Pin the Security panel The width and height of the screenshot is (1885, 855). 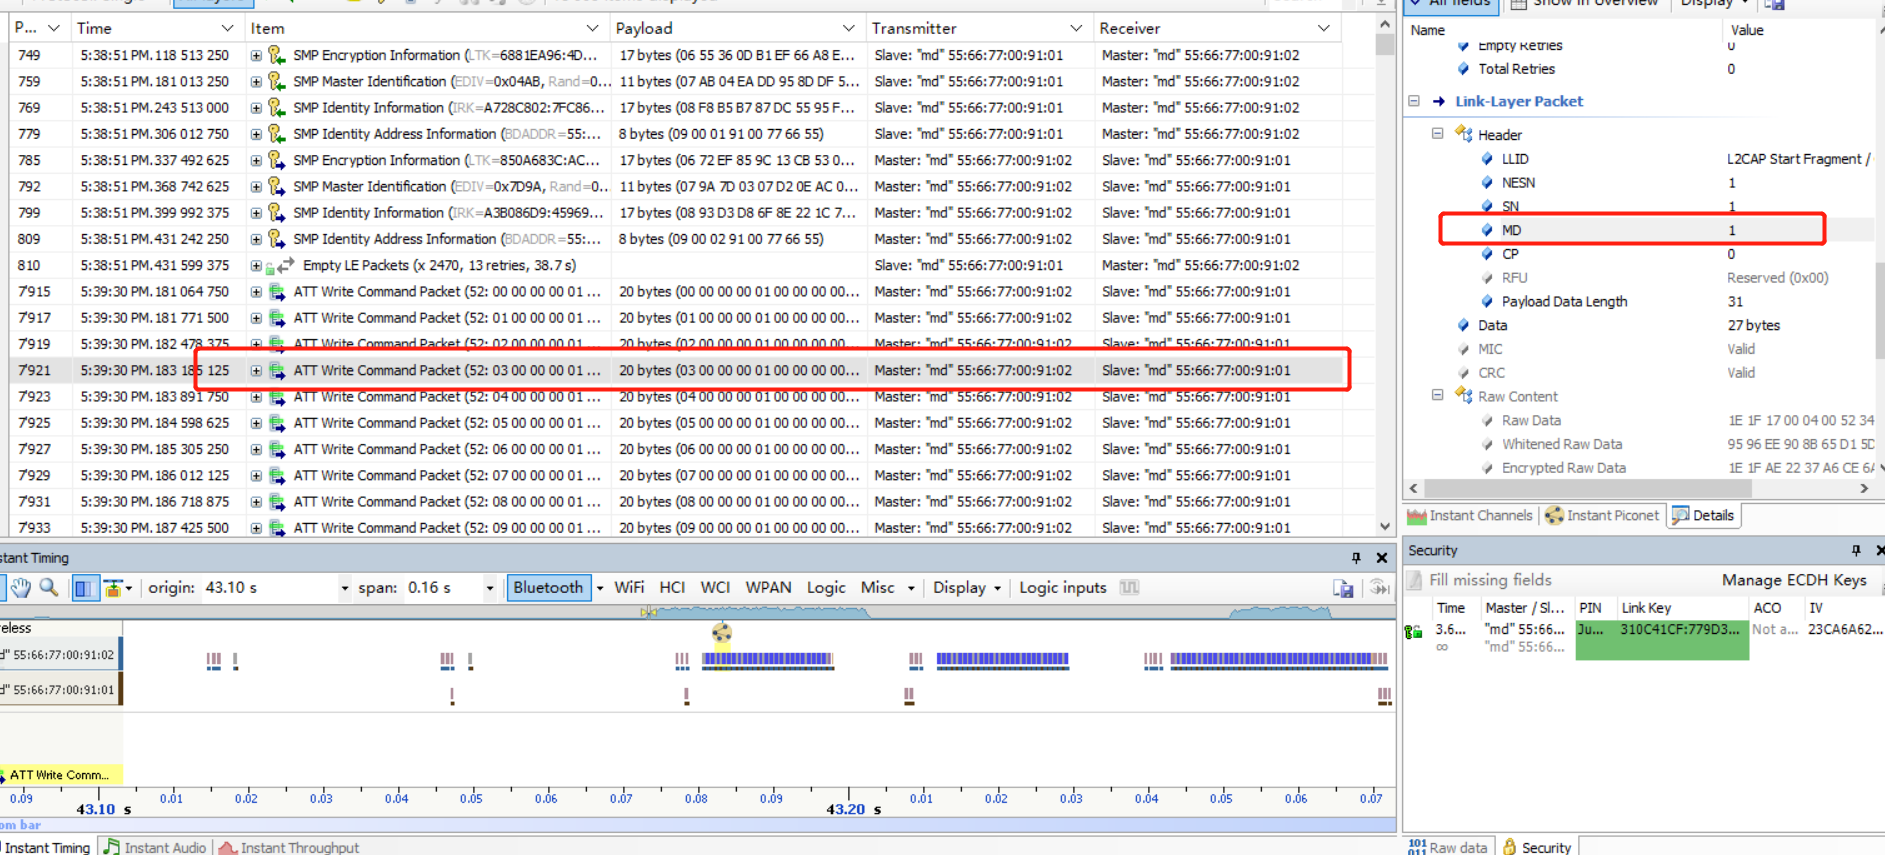tap(1856, 551)
